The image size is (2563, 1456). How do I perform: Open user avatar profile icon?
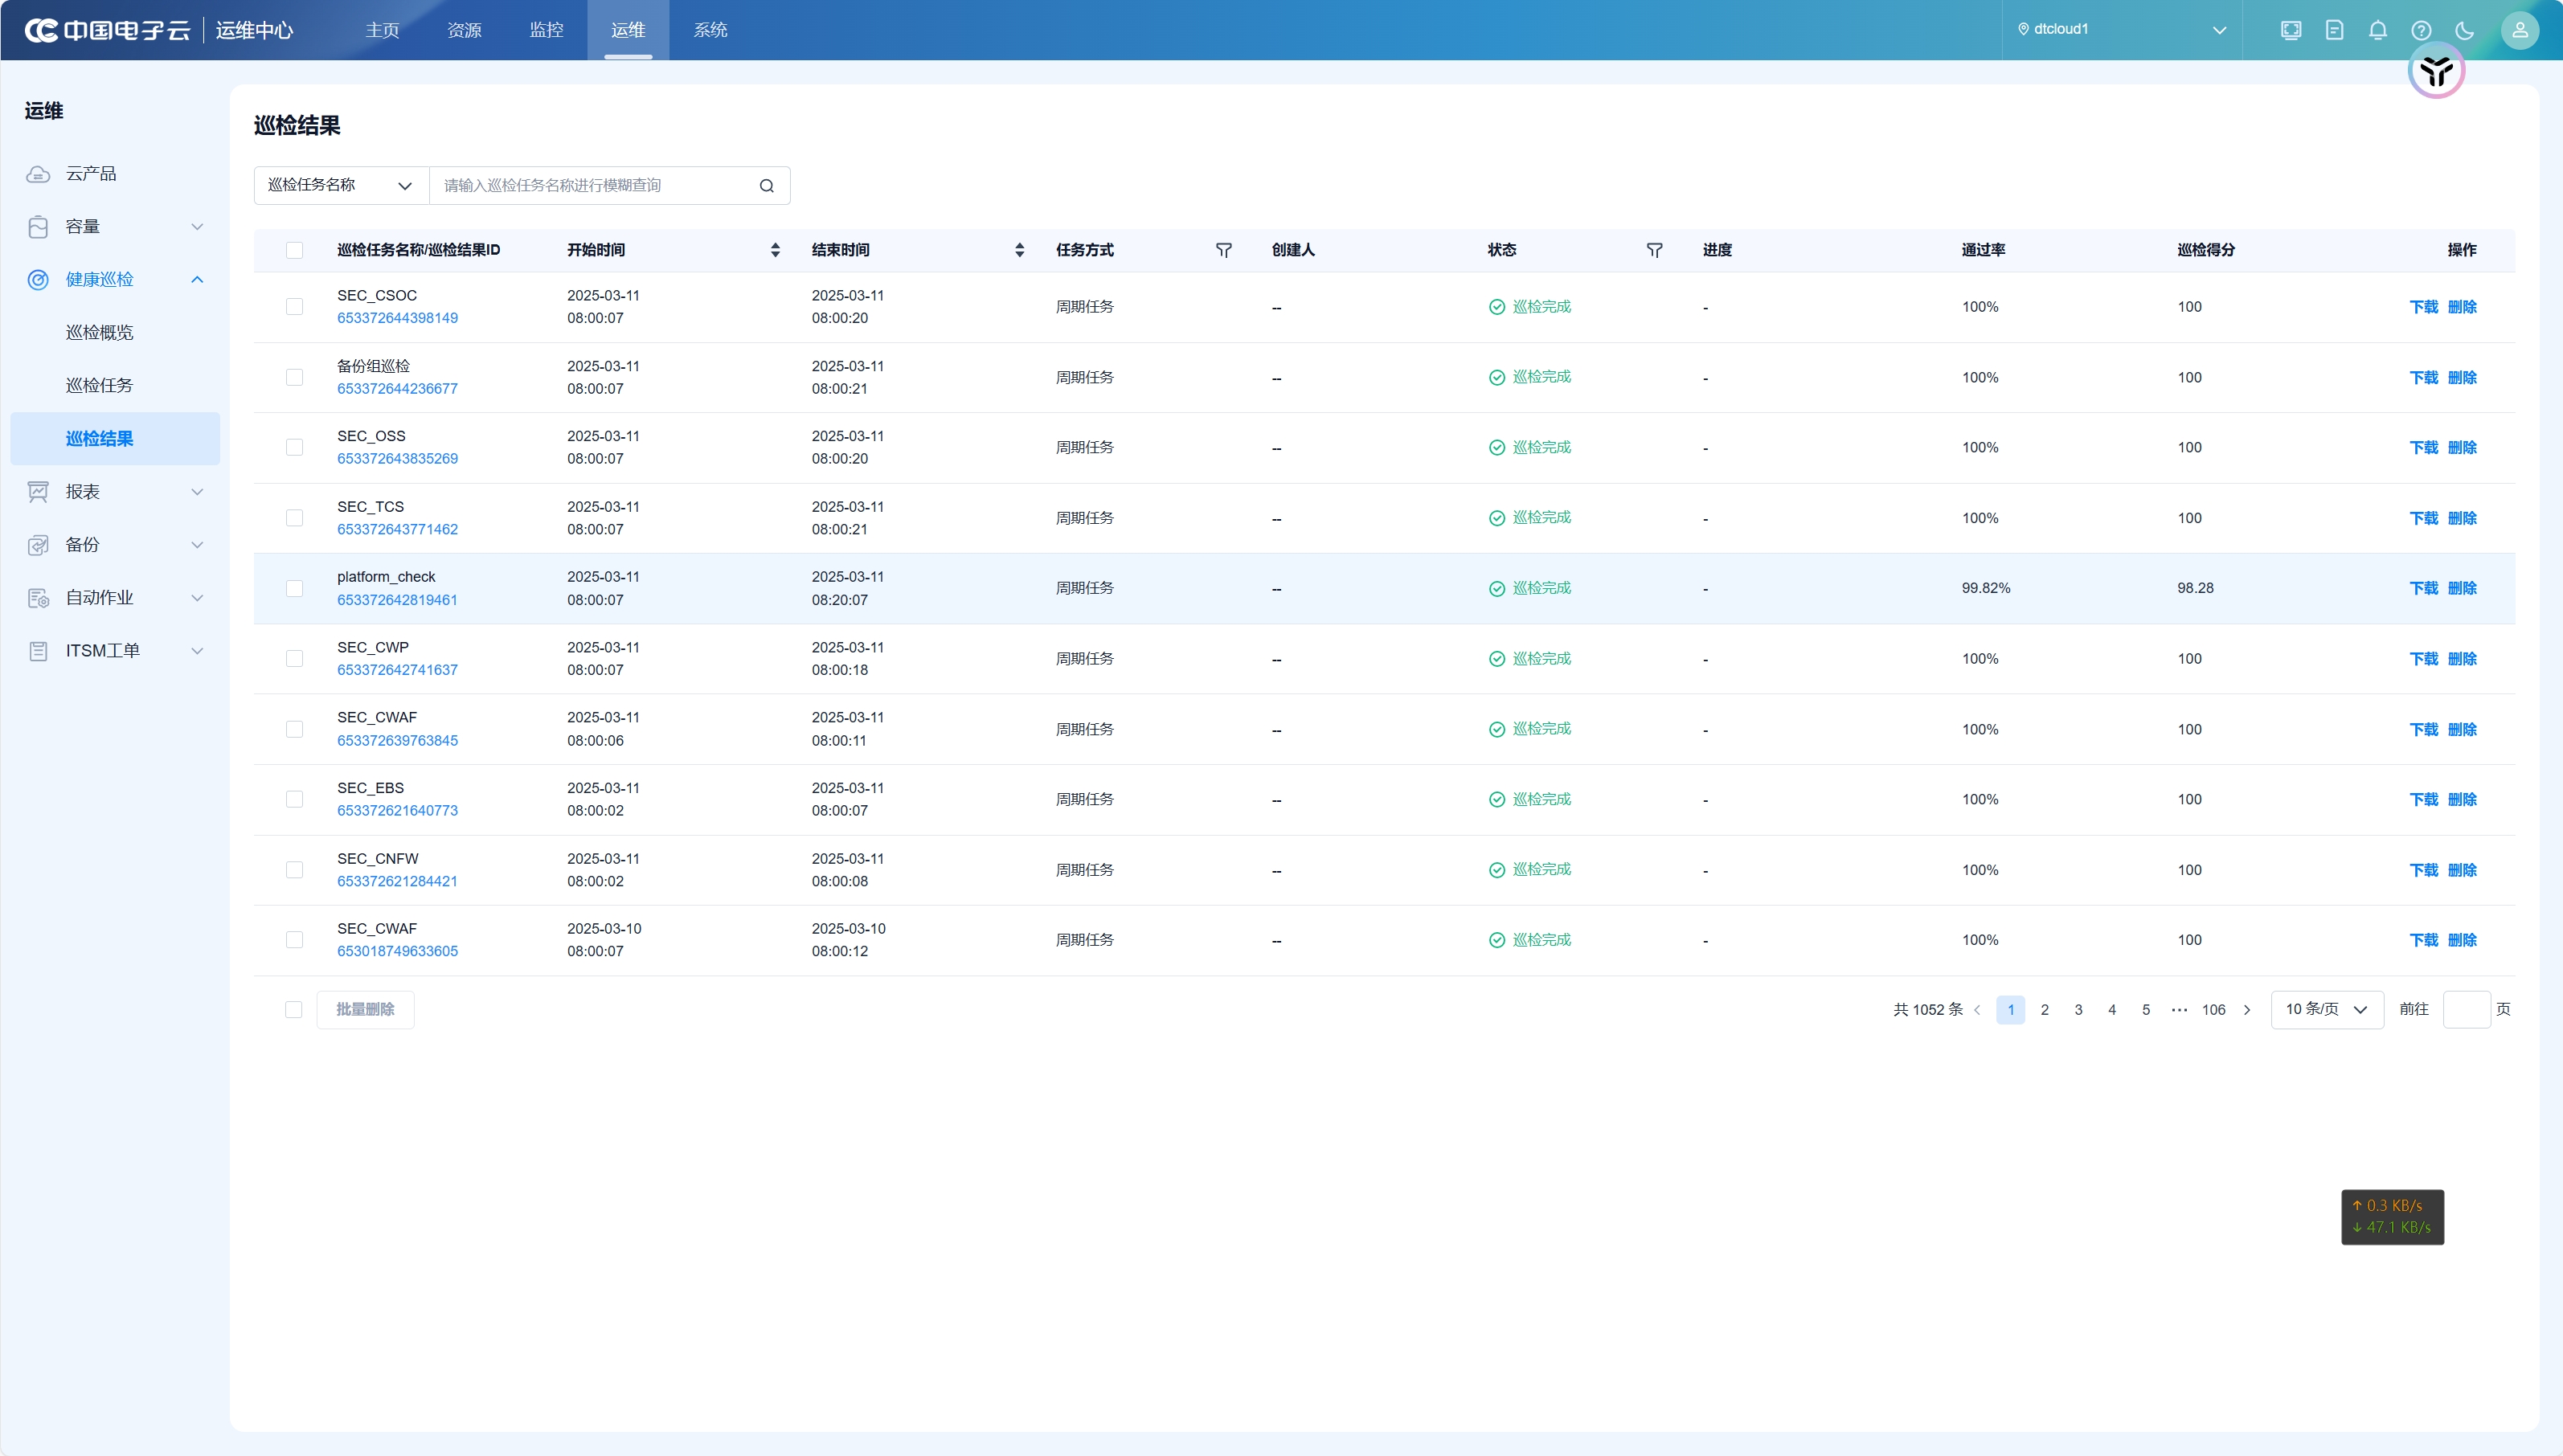click(x=2520, y=30)
